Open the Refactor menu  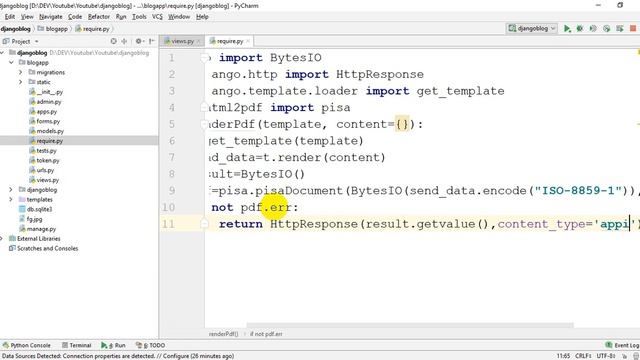99,17
